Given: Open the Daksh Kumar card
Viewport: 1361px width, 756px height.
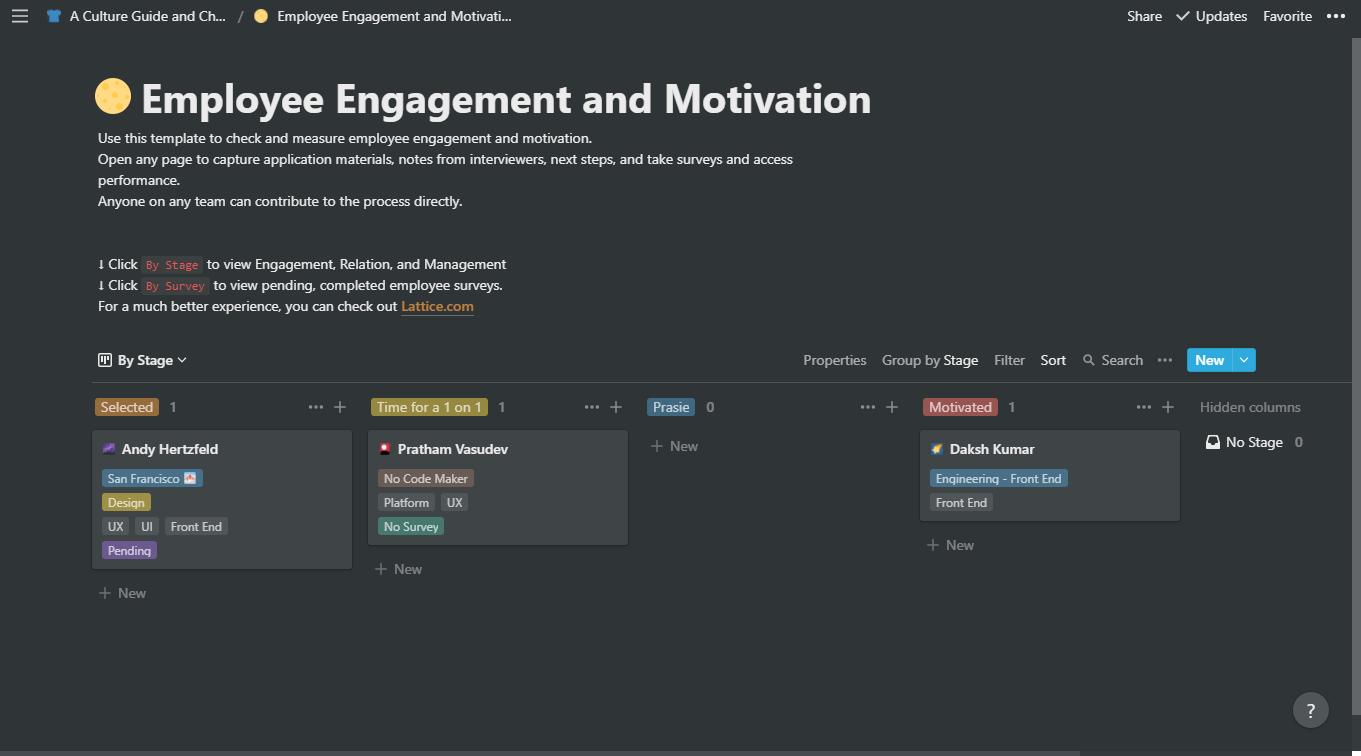Looking at the screenshot, I should (x=1049, y=476).
